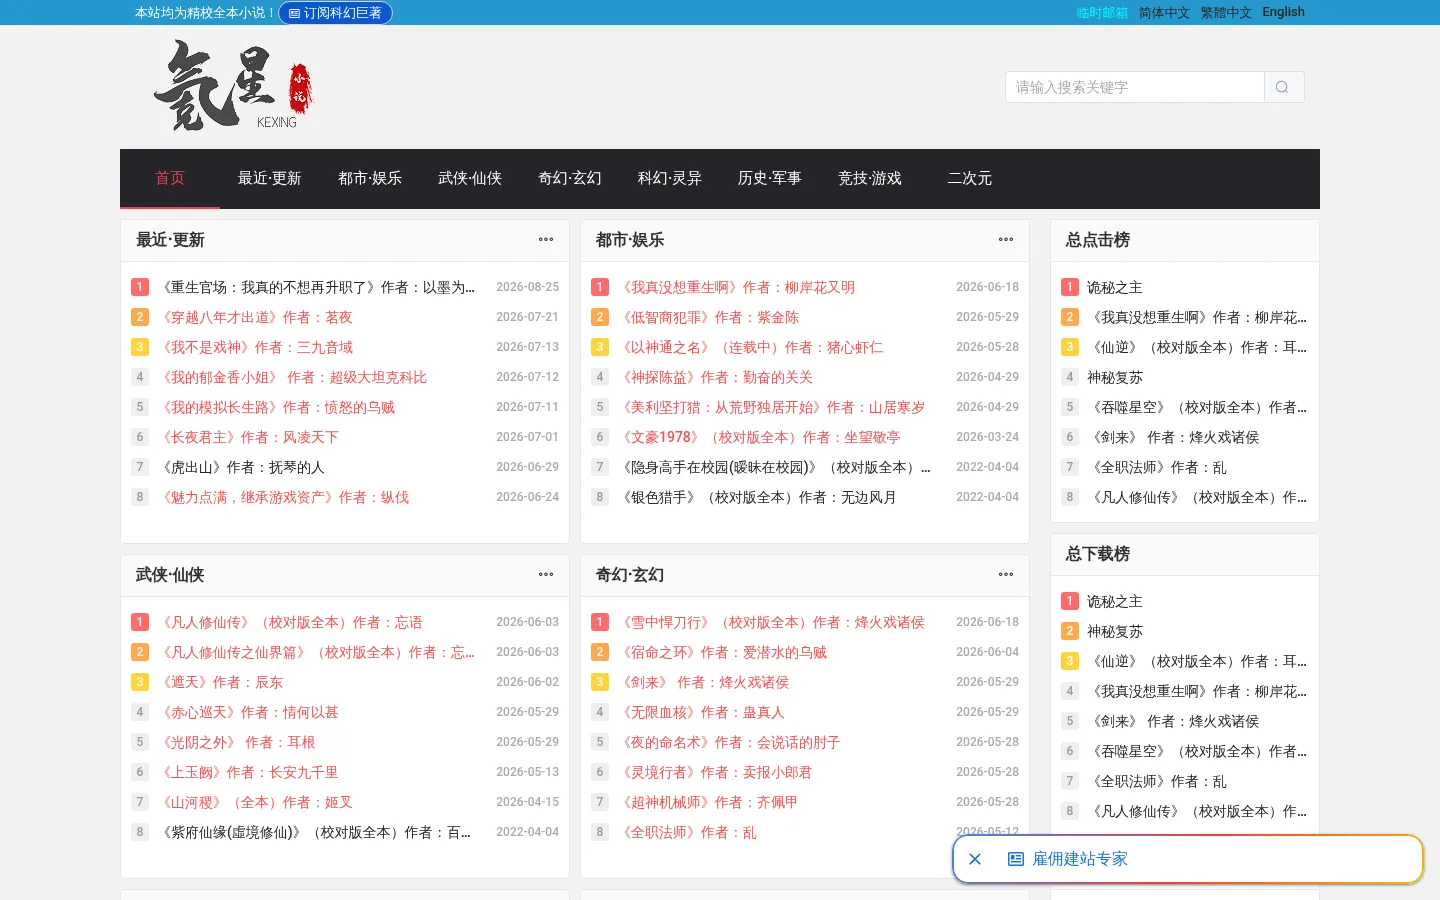Open the 武侠·仙侠 panel more dots
Screen dimensions: 1440x900
click(x=546, y=575)
